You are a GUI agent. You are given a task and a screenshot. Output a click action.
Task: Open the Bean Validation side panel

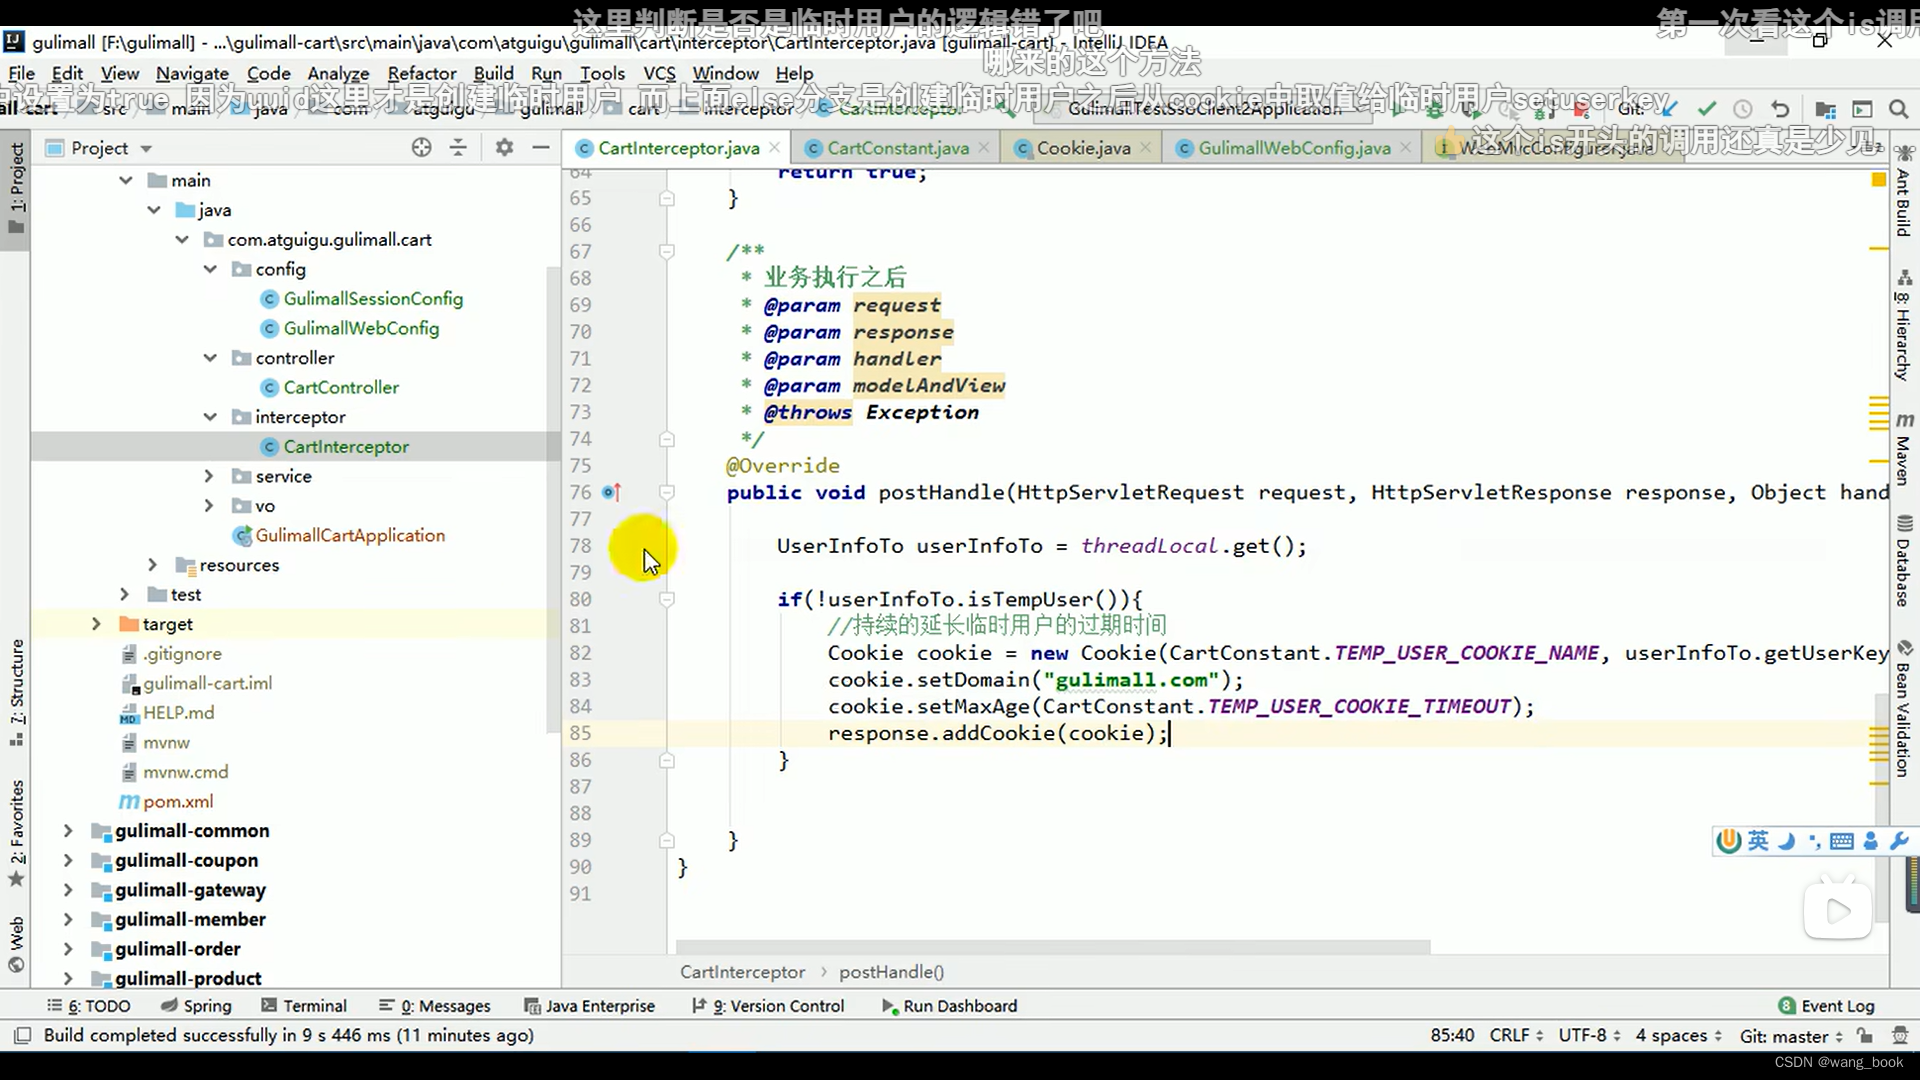(1903, 708)
